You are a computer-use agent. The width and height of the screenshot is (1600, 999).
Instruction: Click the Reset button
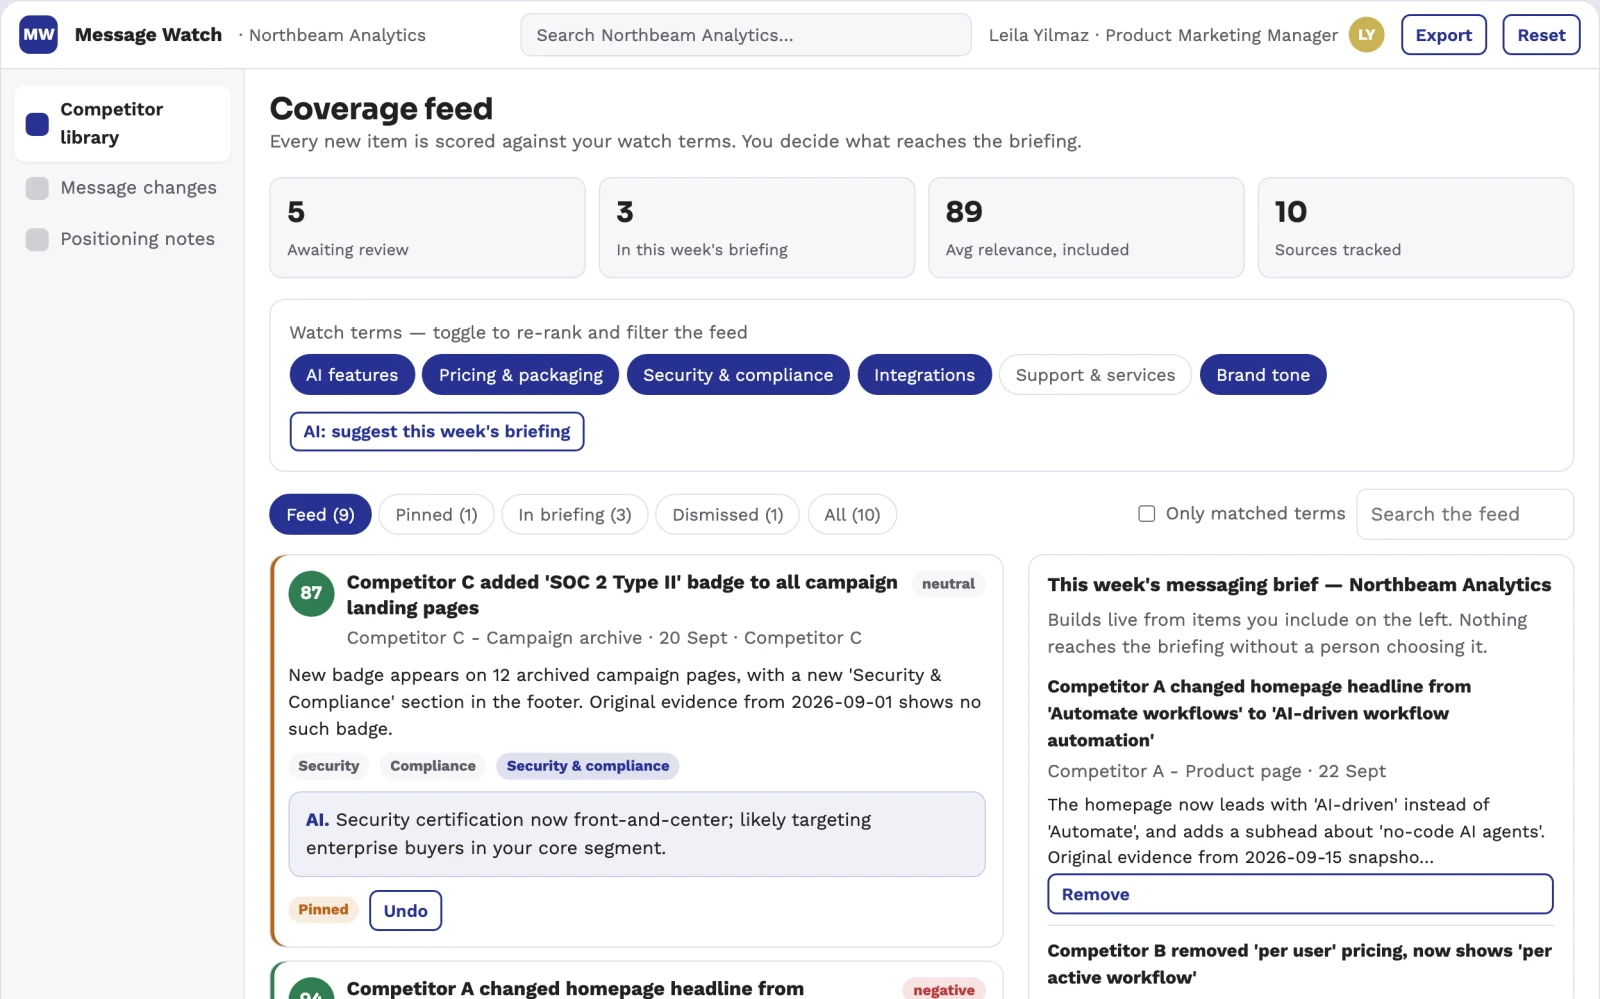tap(1541, 35)
